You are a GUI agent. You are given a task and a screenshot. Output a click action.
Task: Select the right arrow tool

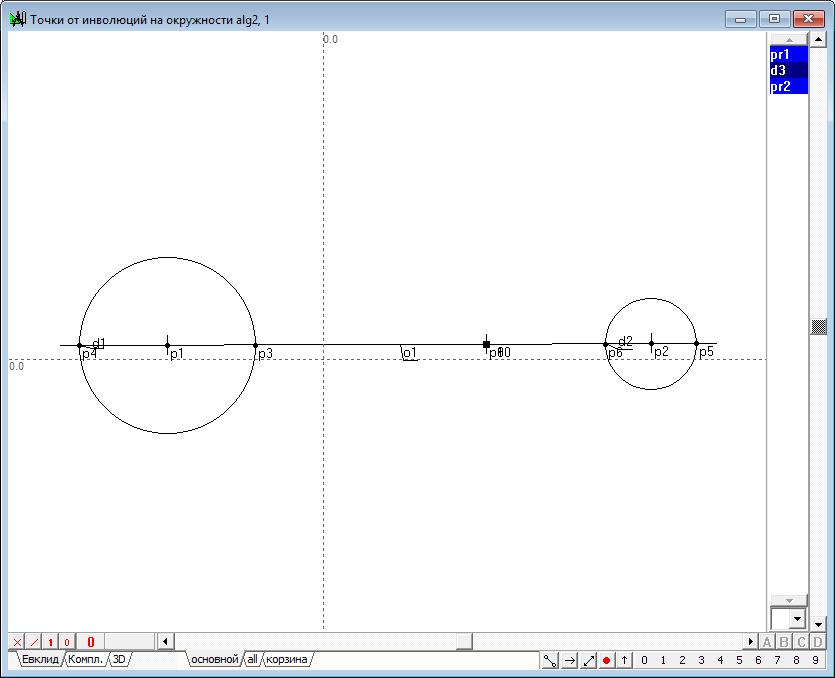[x=569, y=660]
